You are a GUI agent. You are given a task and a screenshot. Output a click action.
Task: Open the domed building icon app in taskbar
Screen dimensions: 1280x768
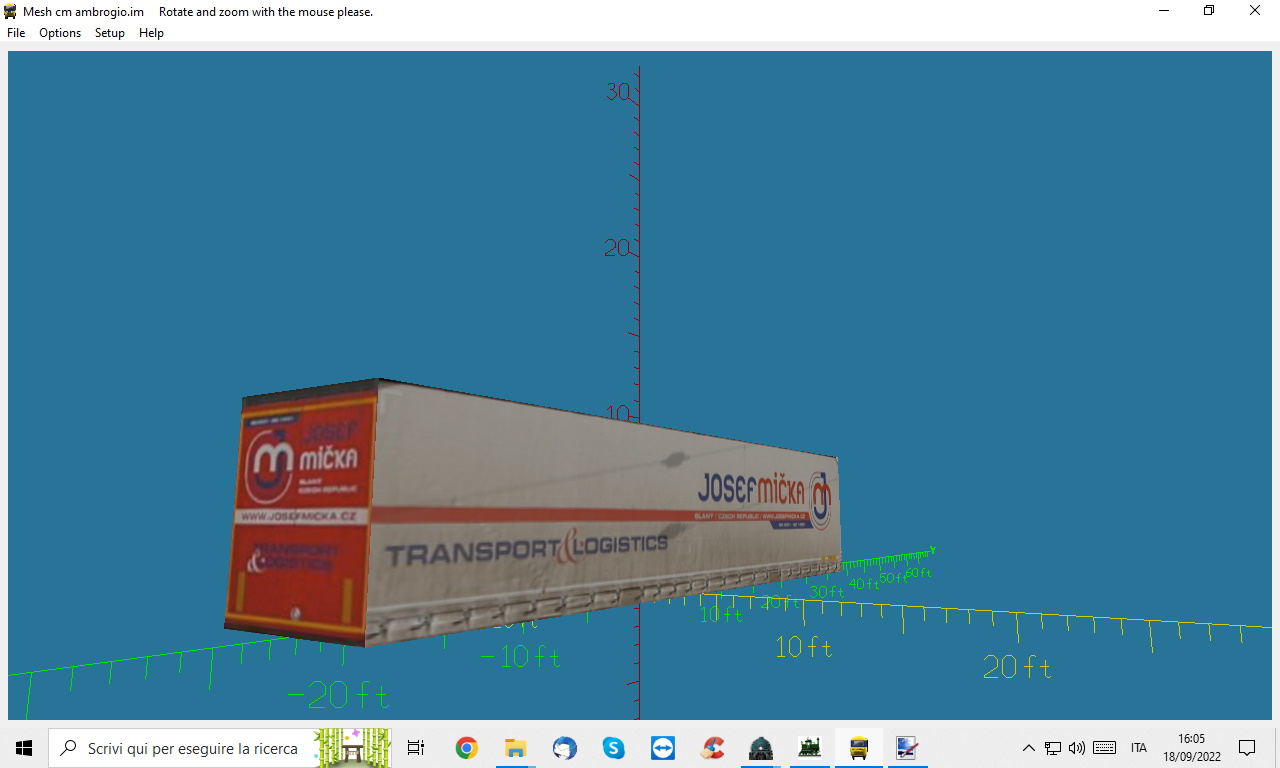tap(761, 748)
